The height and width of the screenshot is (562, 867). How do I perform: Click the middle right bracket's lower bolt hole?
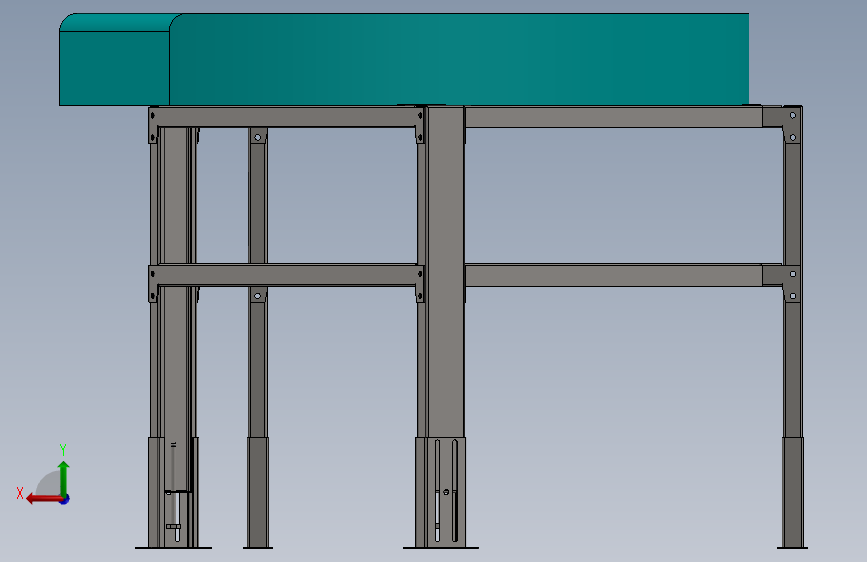793,296
